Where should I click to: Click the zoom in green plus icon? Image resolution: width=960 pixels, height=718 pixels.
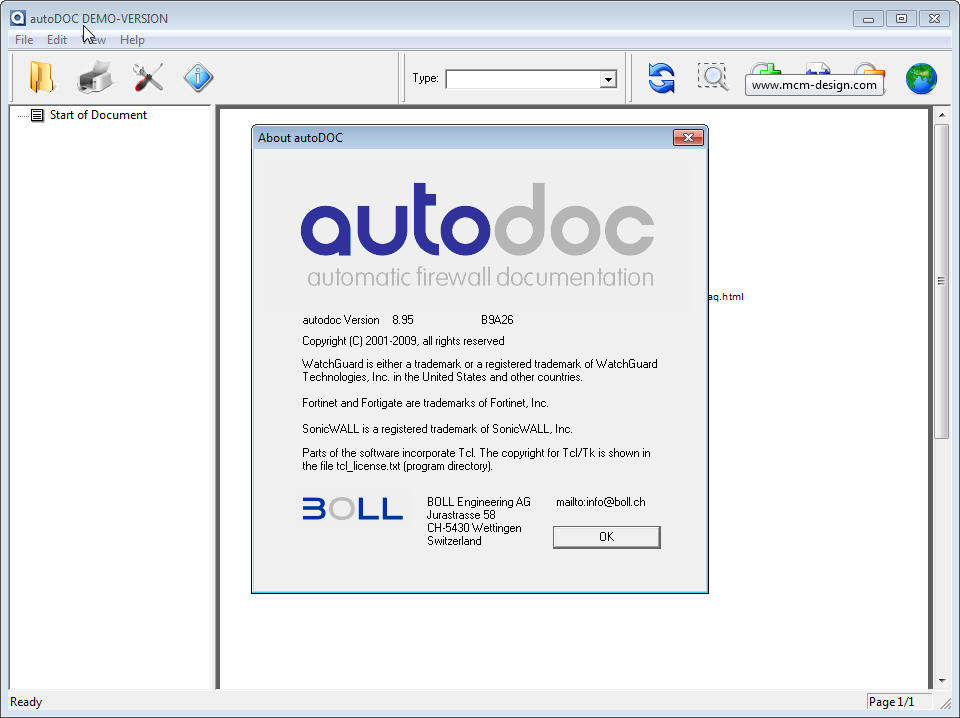coord(765,68)
